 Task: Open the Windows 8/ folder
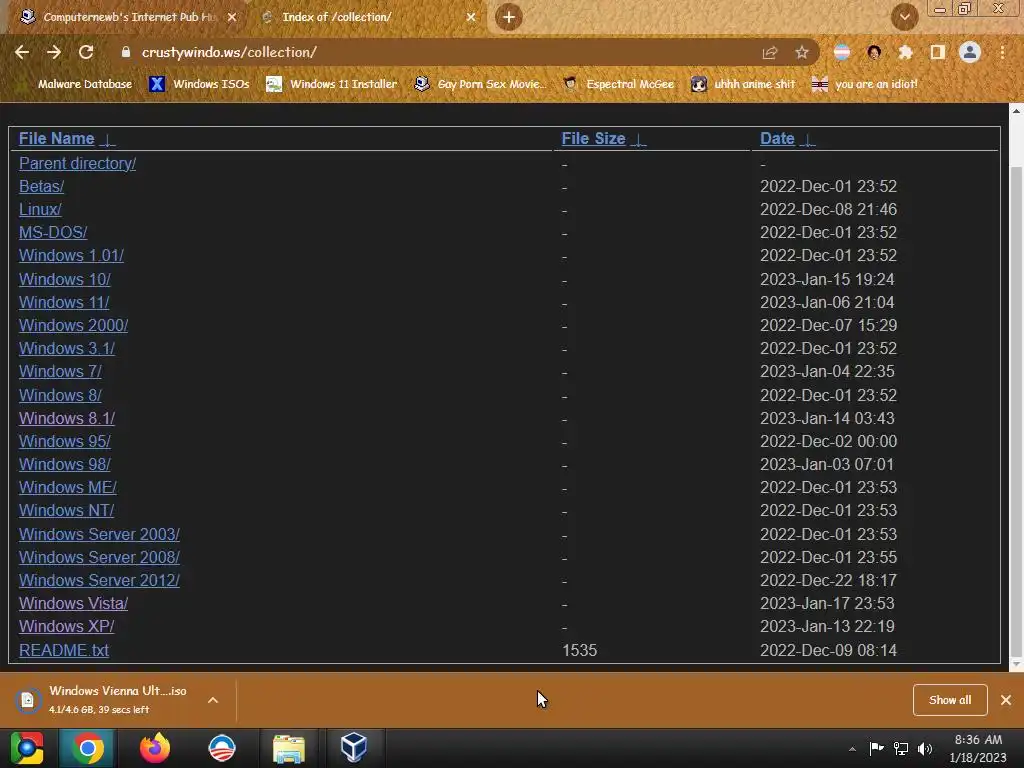coord(60,395)
